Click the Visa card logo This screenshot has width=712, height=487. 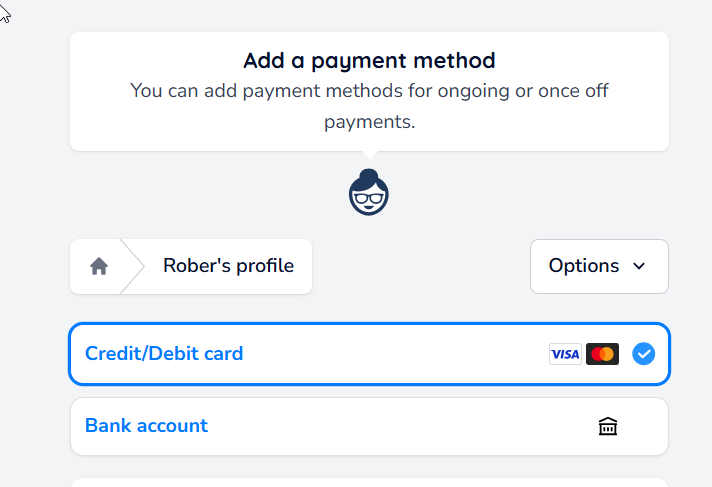pos(565,354)
